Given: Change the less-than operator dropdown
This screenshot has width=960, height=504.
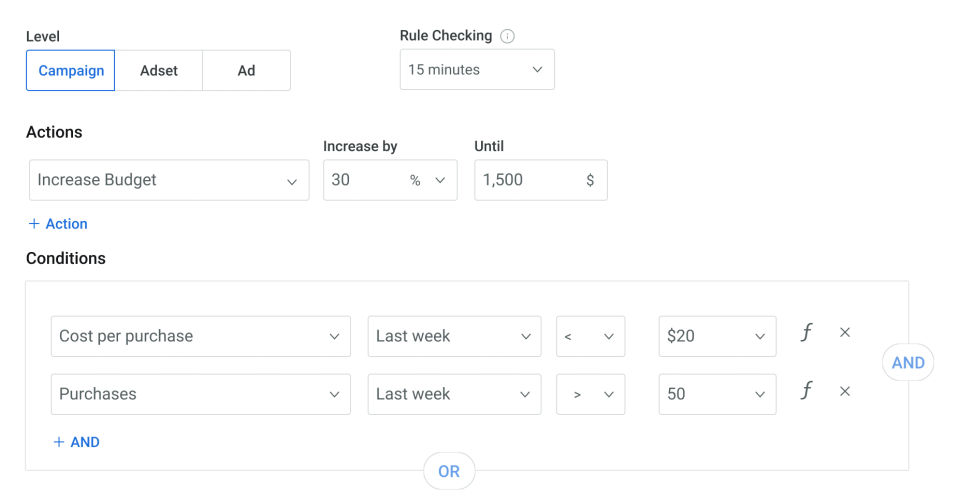Looking at the screenshot, I should pos(590,337).
